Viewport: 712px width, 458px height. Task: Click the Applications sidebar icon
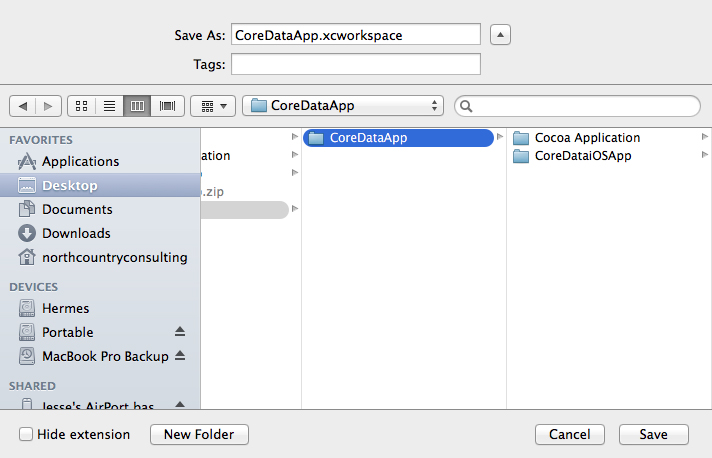[27, 162]
